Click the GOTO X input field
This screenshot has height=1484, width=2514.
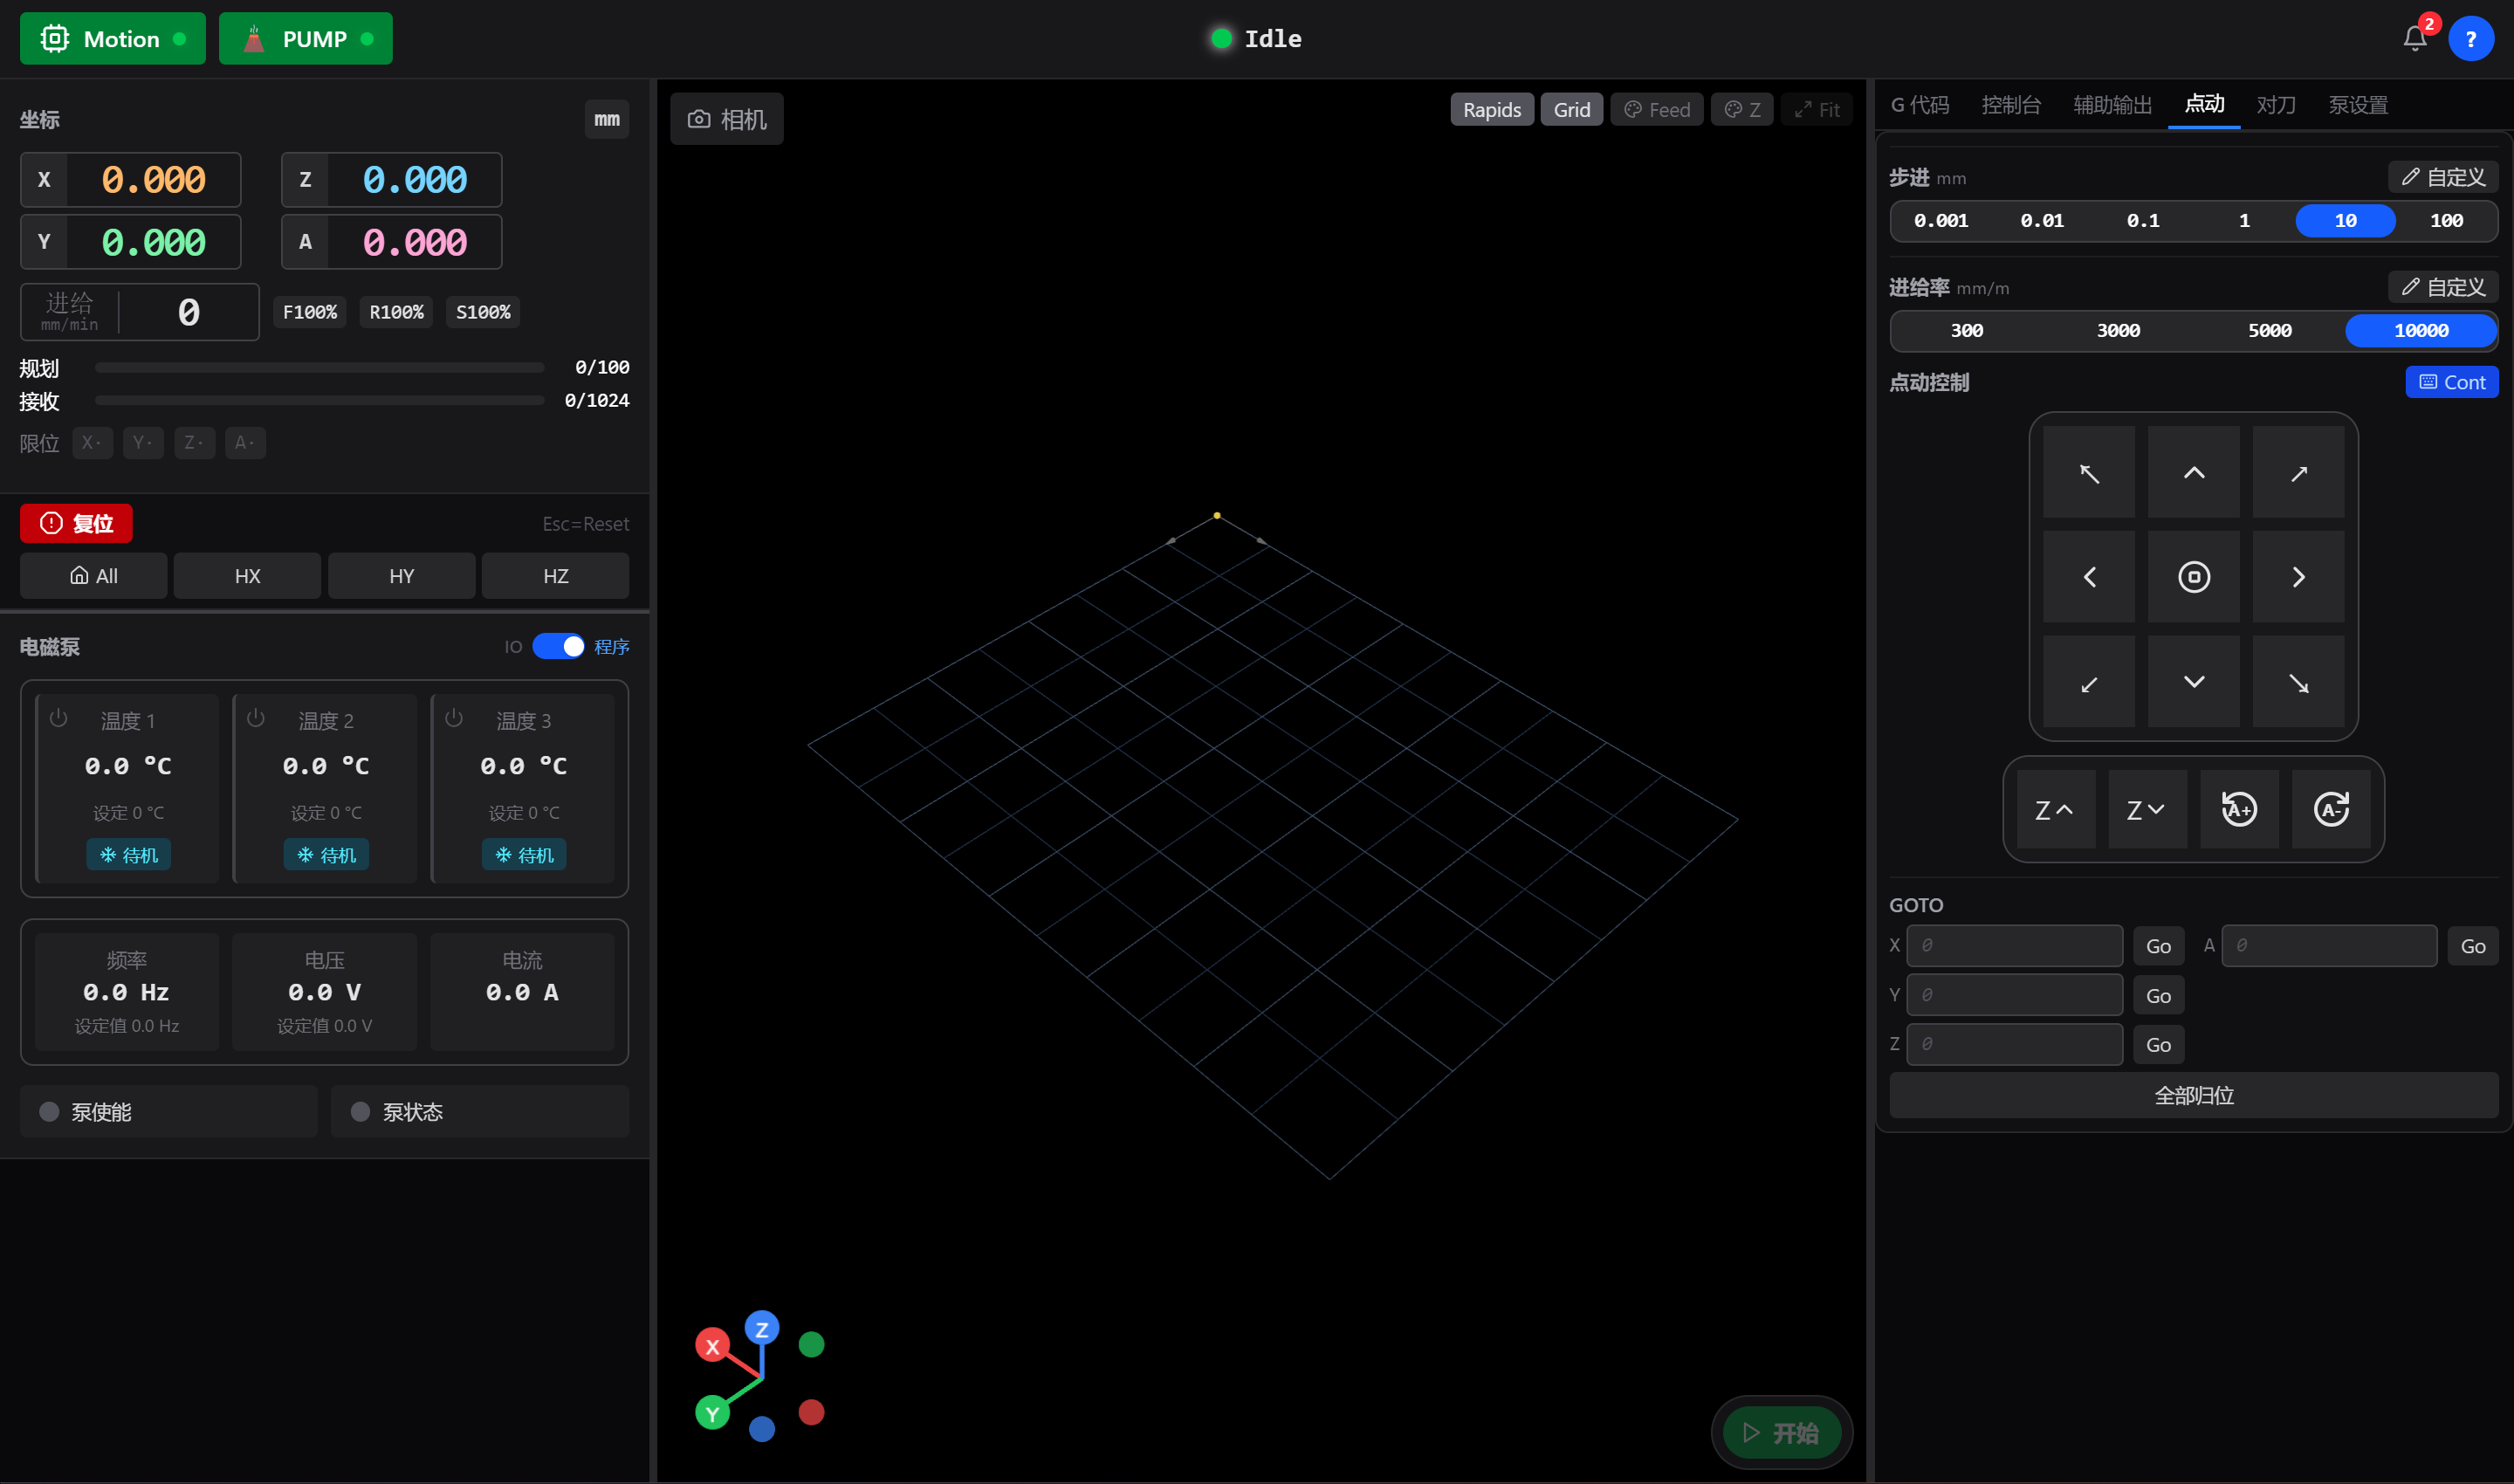pyautogui.click(x=2015, y=946)
